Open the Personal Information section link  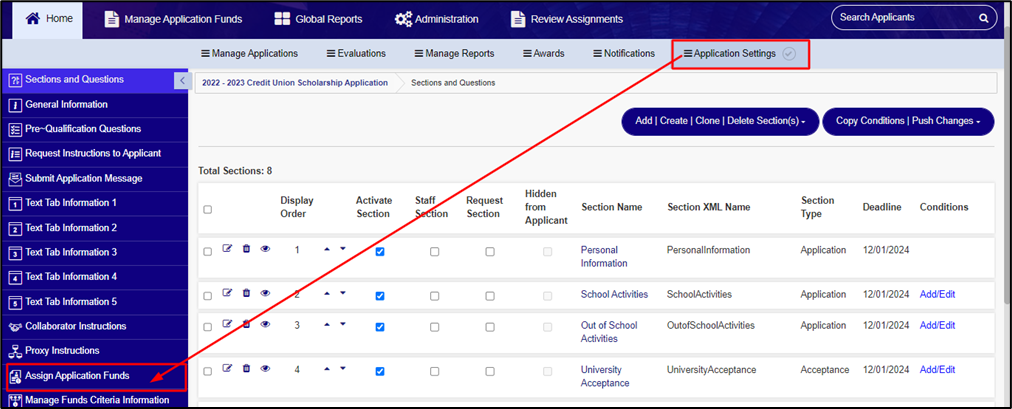coord(604,257)
